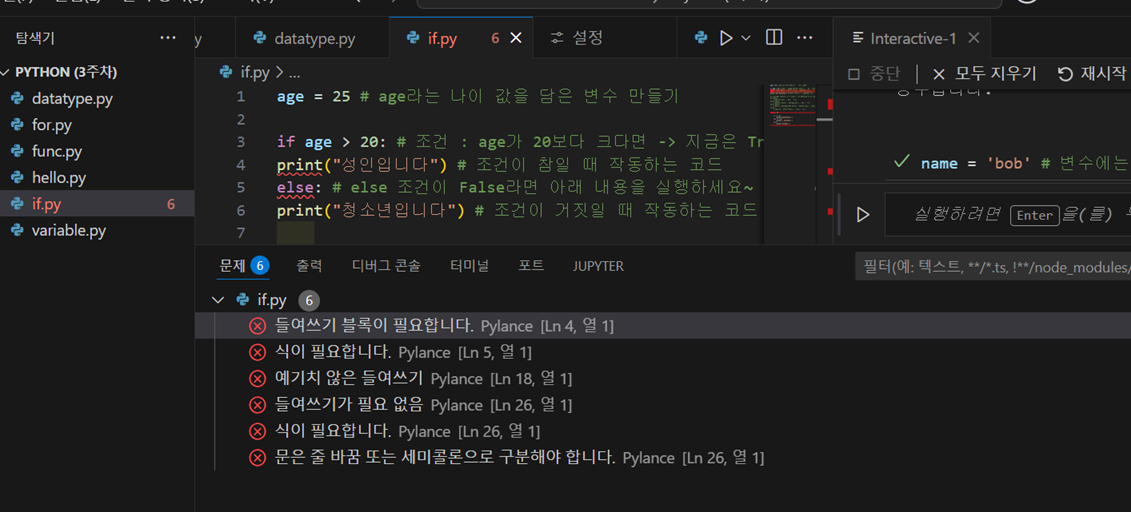Select error 식이 필요합니다 at Ln 5

[663, 352]
